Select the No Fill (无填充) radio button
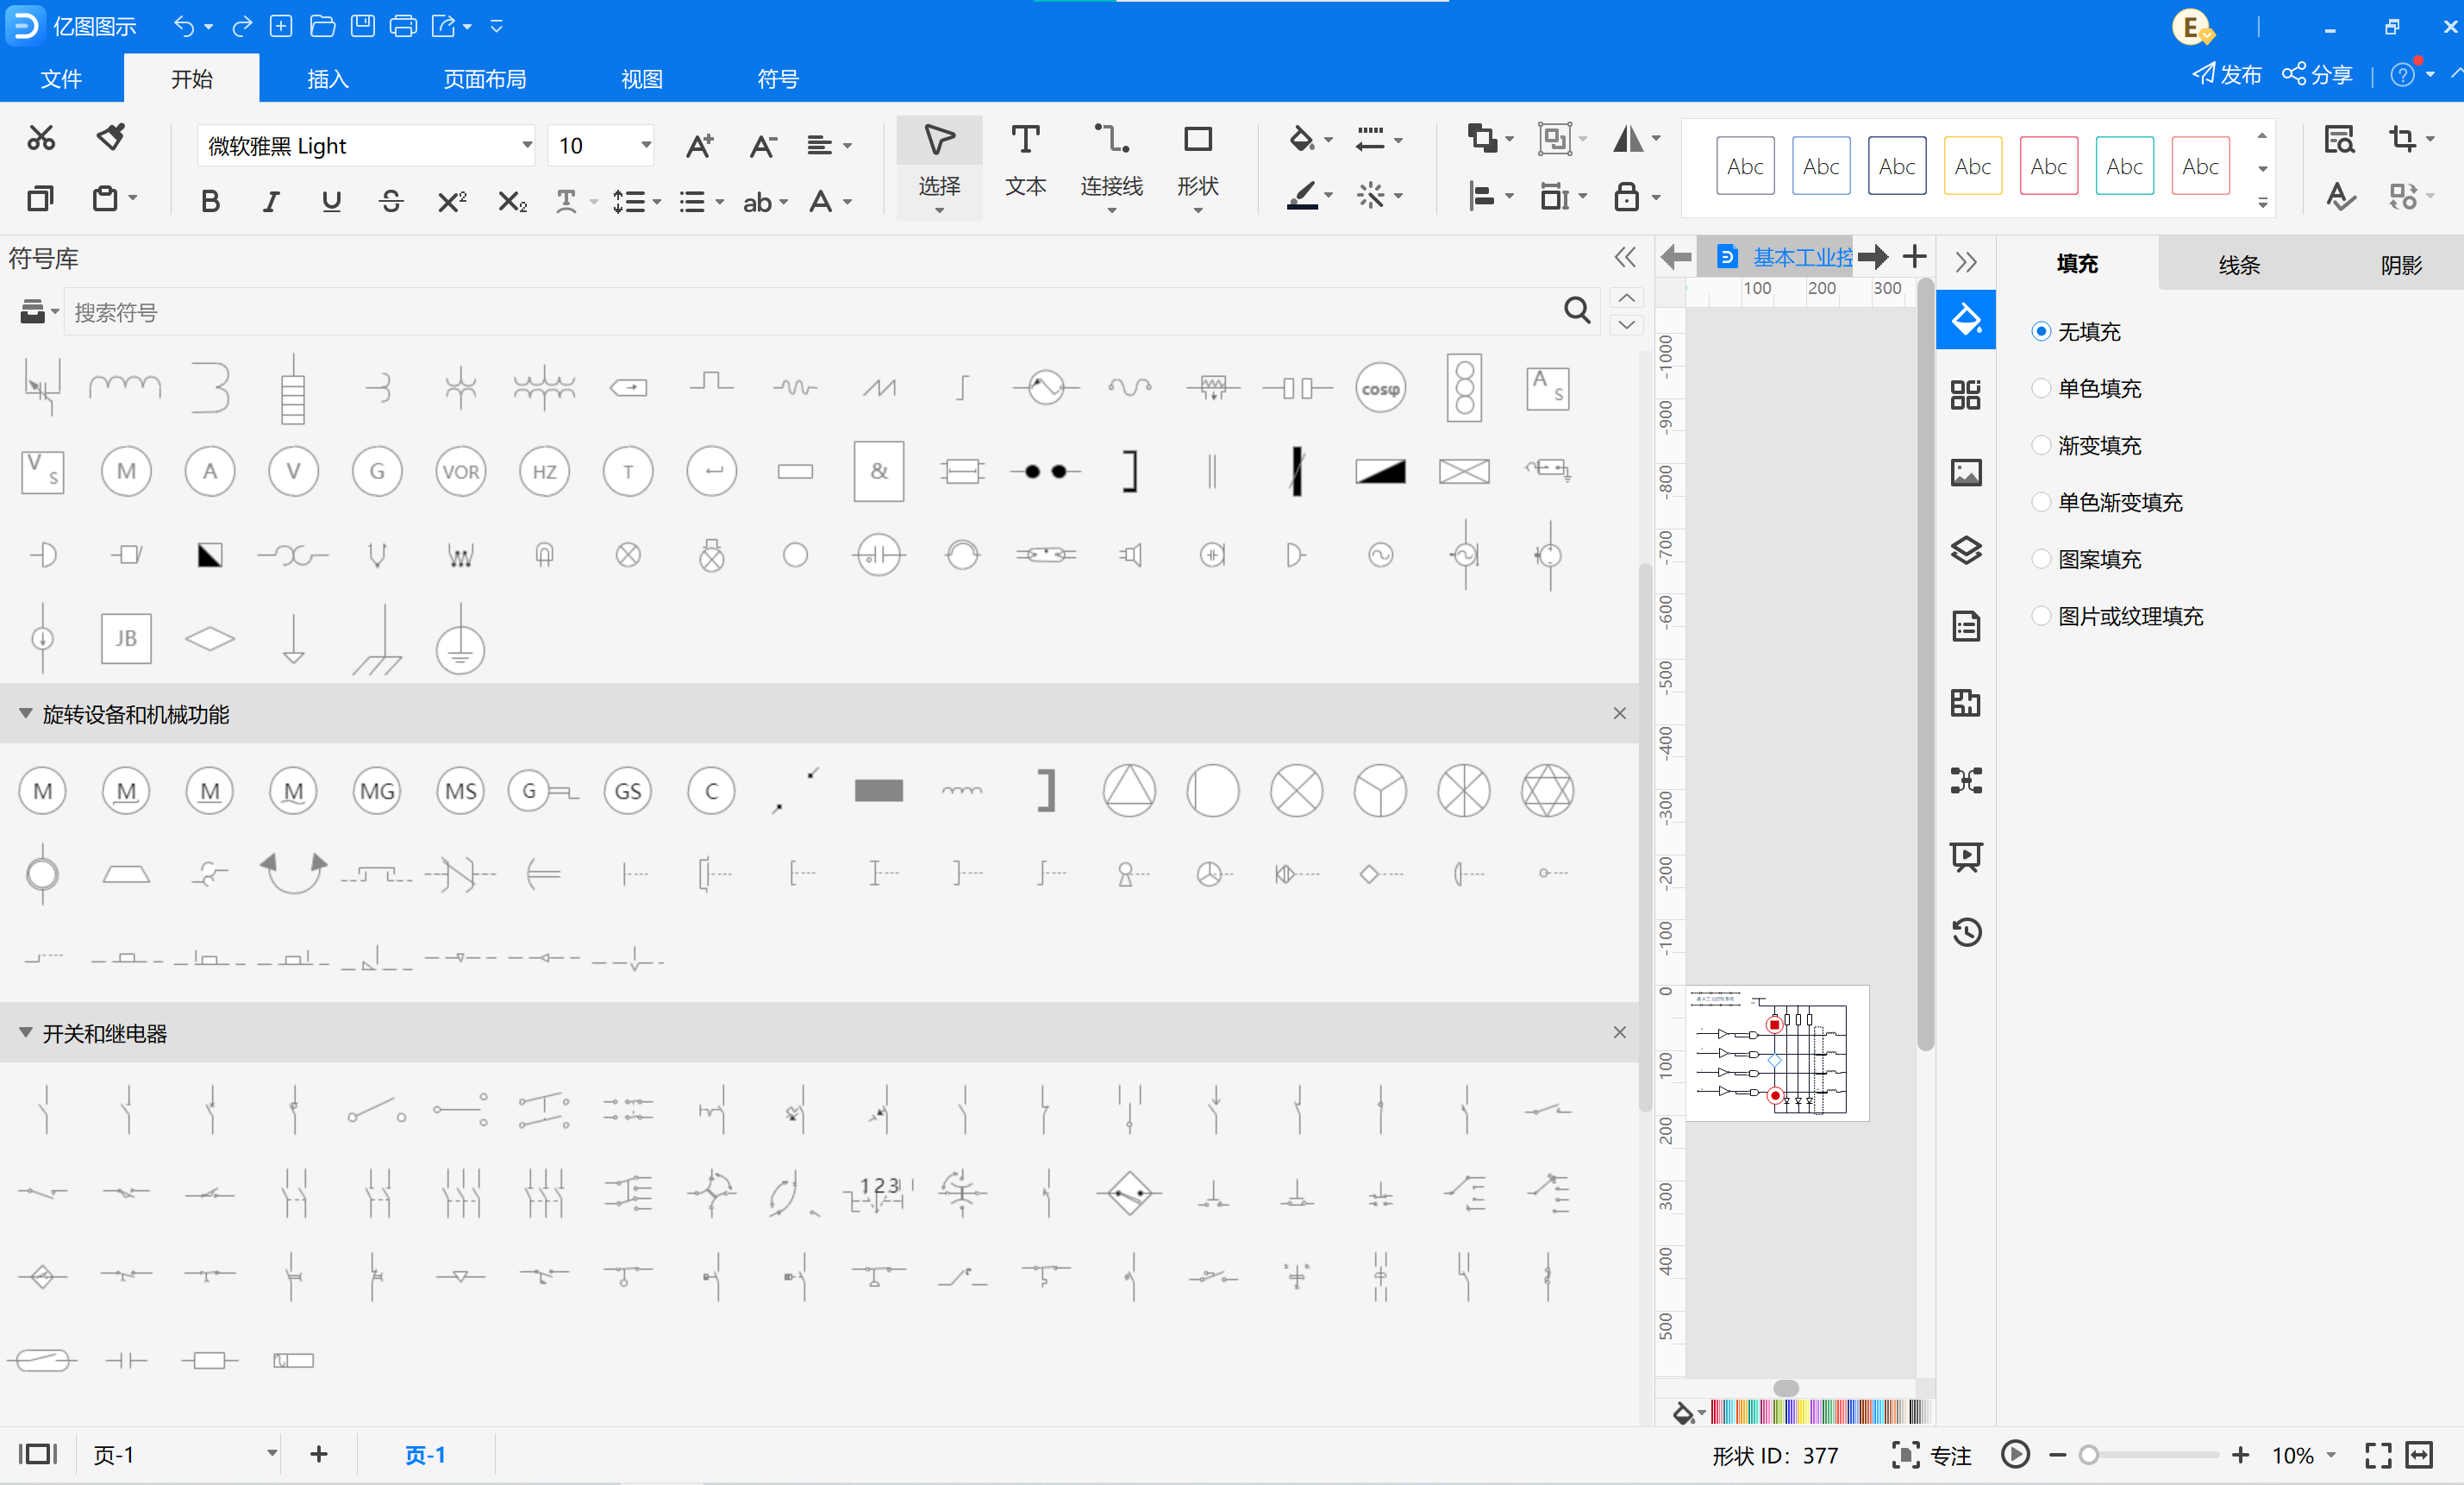This screenshot has height=1485, width=2464. click(x=2041, y=331)
